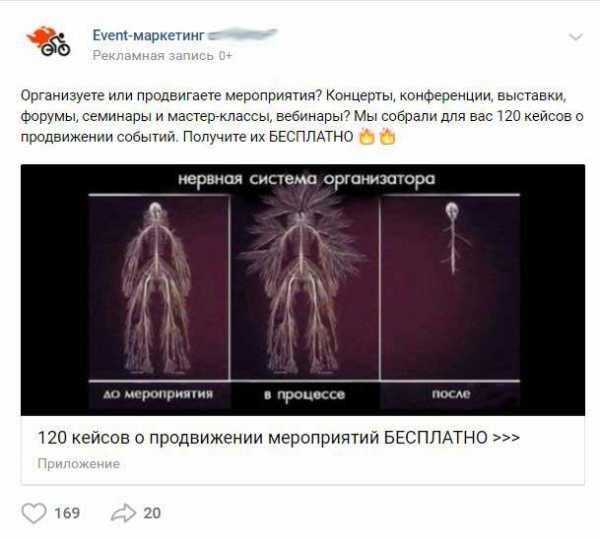Click the Рекламная запись 0+ label

[162, 56]
